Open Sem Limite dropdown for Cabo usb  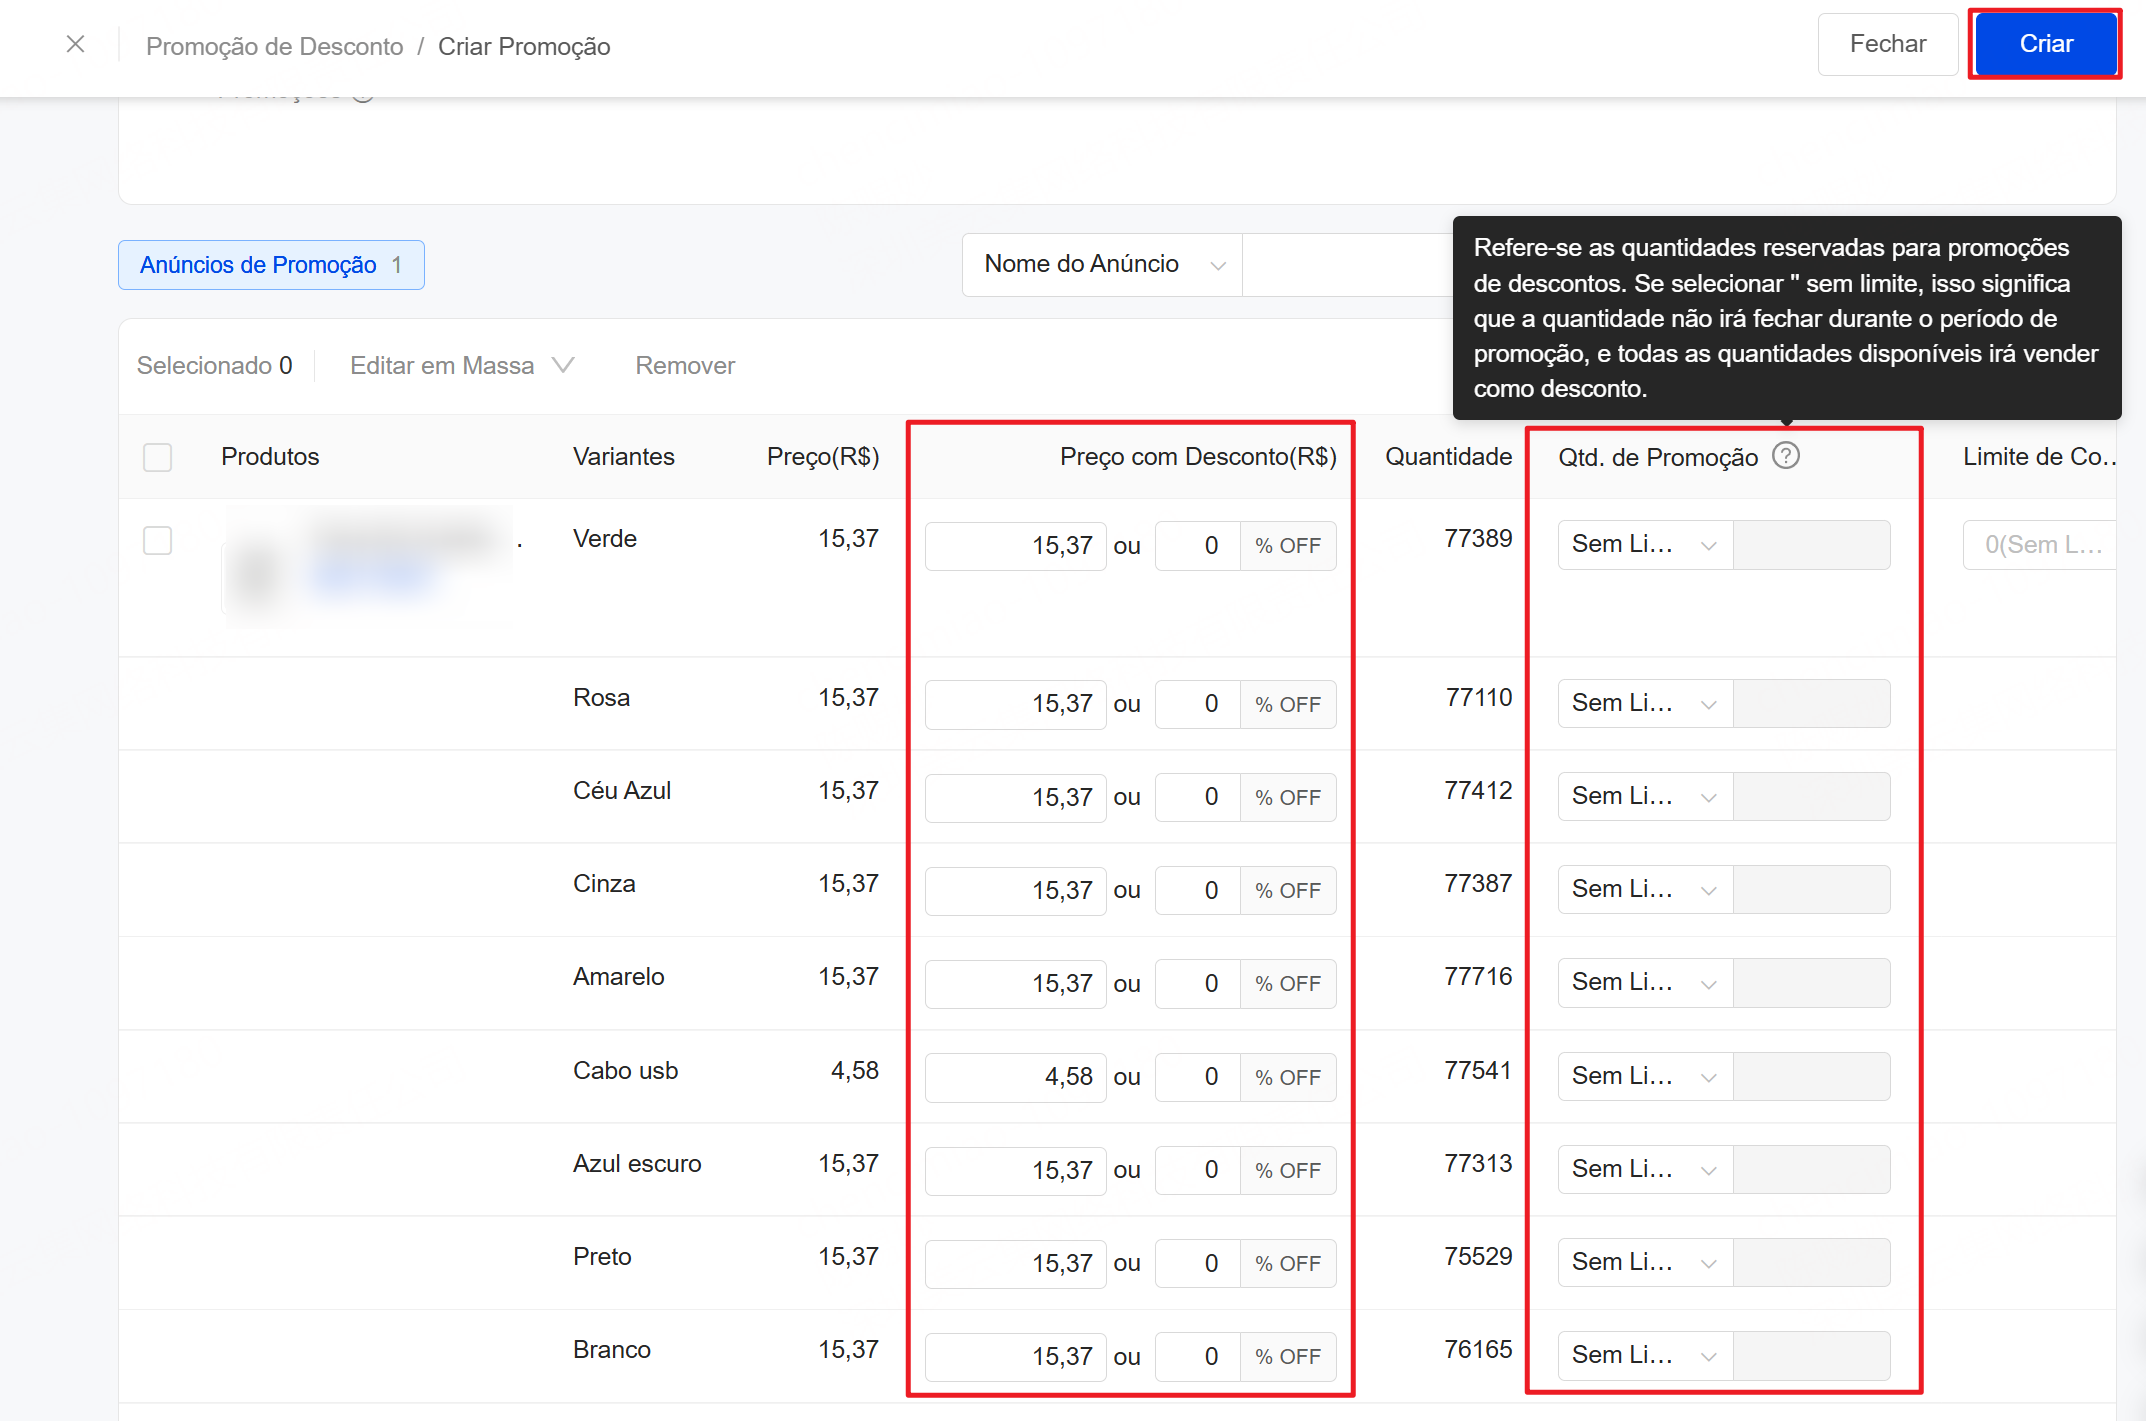[1644, 1076]
